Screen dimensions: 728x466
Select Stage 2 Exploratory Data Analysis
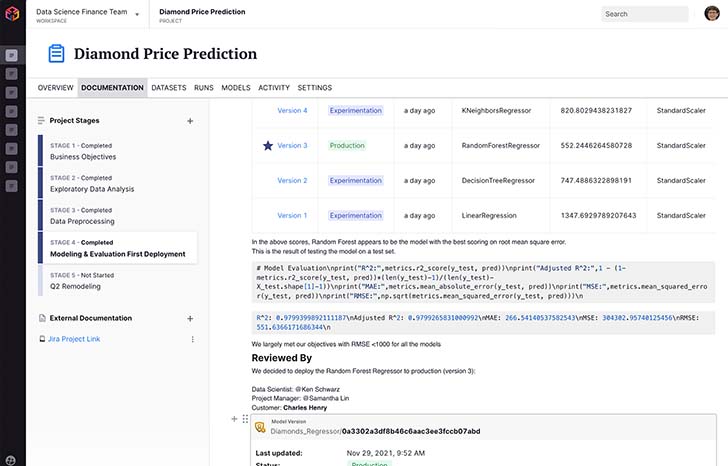pyautogui.click(x=118, y=183)
